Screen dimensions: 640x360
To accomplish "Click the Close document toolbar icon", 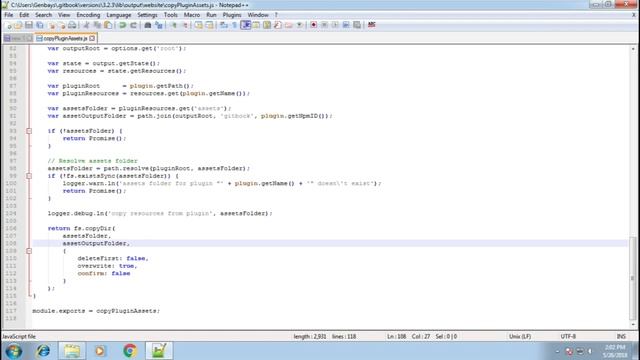I will (51, 25).
